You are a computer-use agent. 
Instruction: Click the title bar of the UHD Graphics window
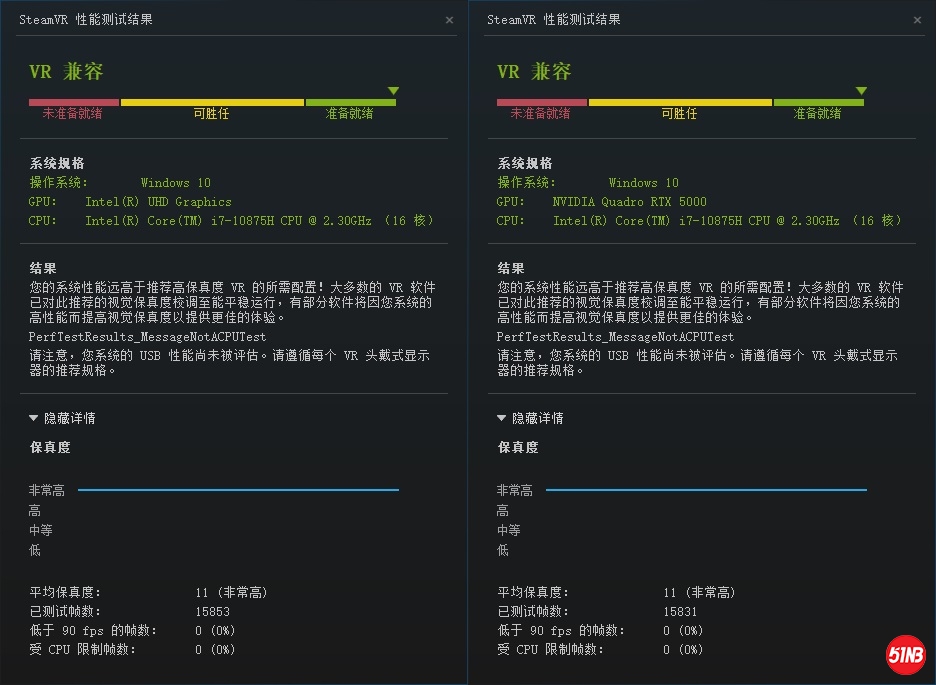(200, 20)
